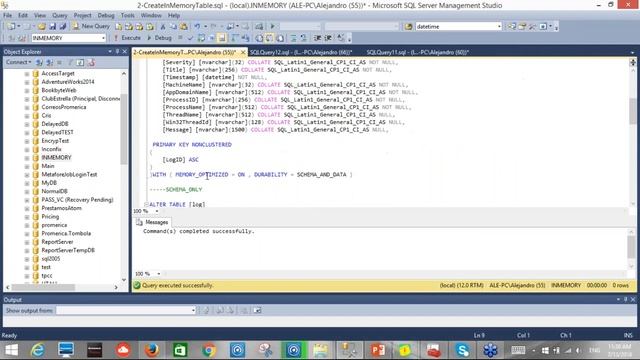Open Internet Explorer from the taskbar

[38, 350]
